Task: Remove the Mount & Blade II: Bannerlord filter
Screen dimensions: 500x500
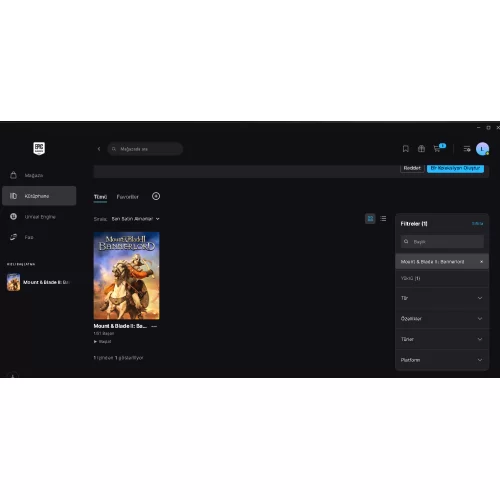Action: point(481,262)
